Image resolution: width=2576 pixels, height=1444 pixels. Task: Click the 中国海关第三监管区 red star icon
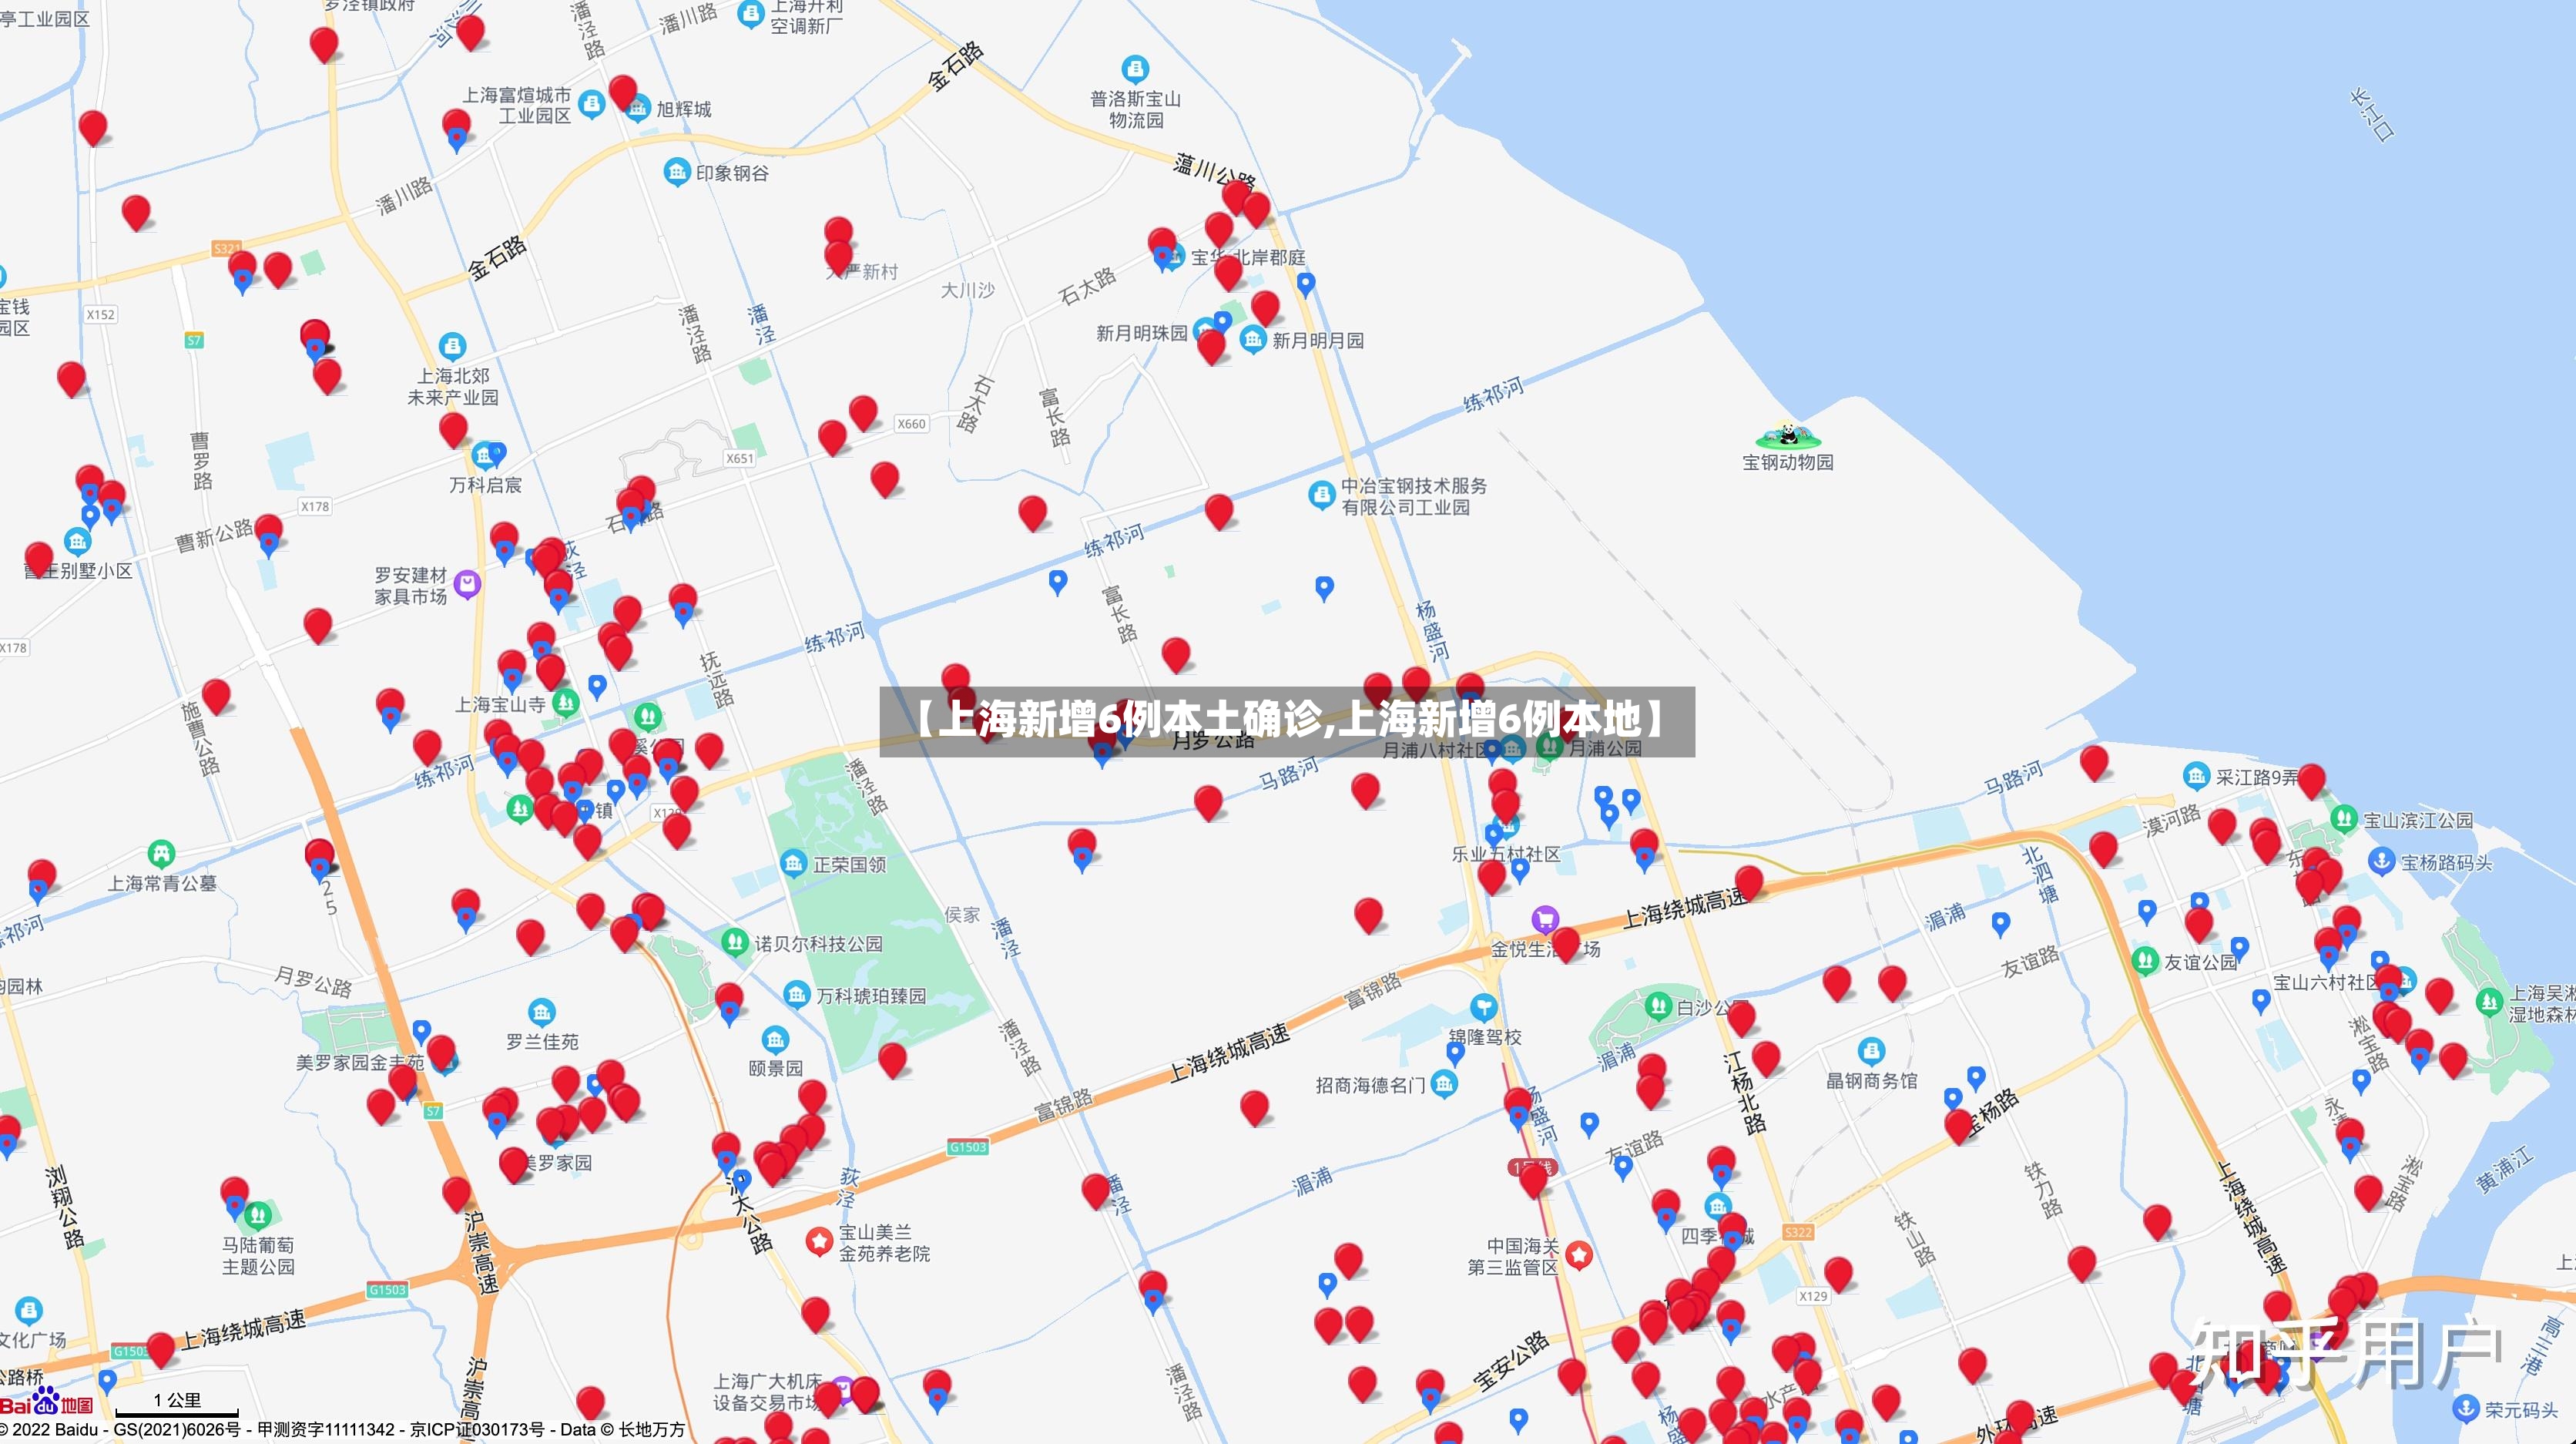pyautogui.click(x=1579, y=1255)
